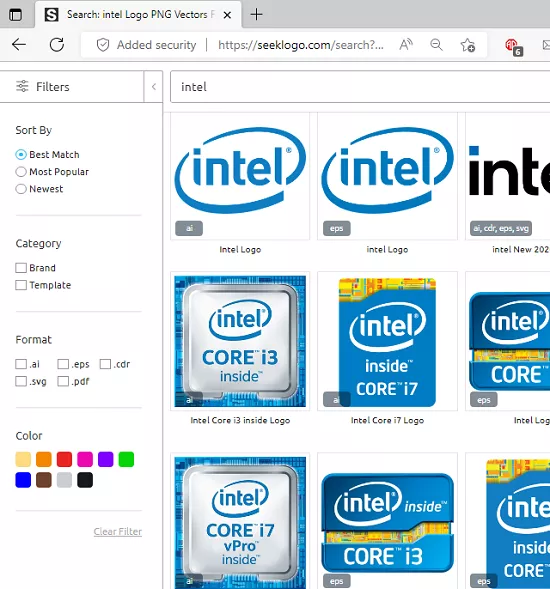
Task: Collapse the Filters sidebar chevron
Action: (154, 87)
